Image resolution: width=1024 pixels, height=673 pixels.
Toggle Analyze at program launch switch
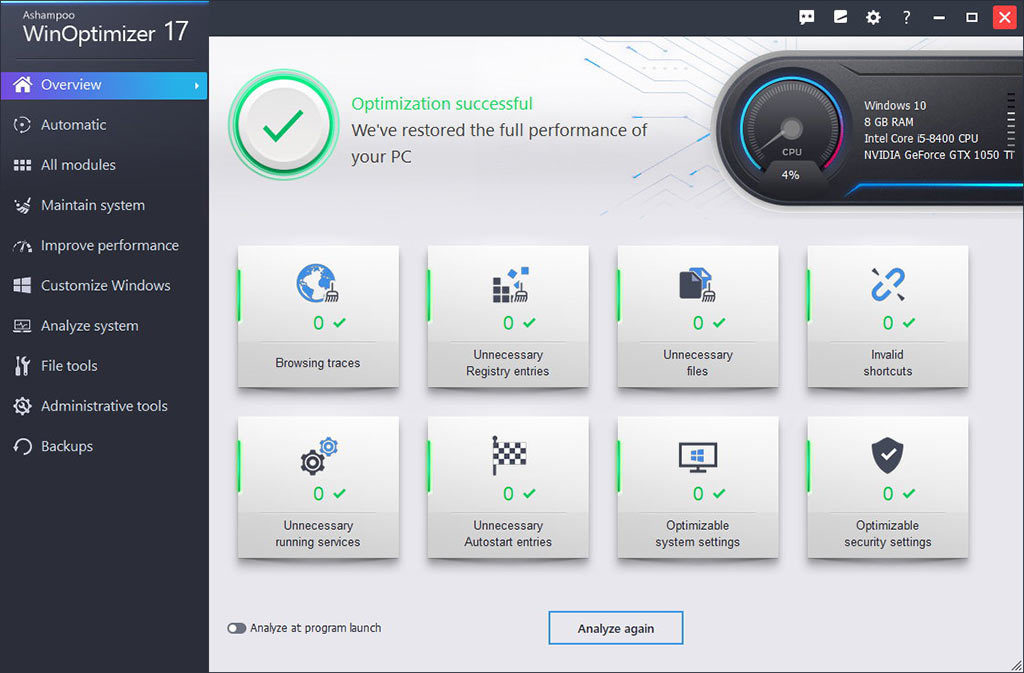pos(237,628)
